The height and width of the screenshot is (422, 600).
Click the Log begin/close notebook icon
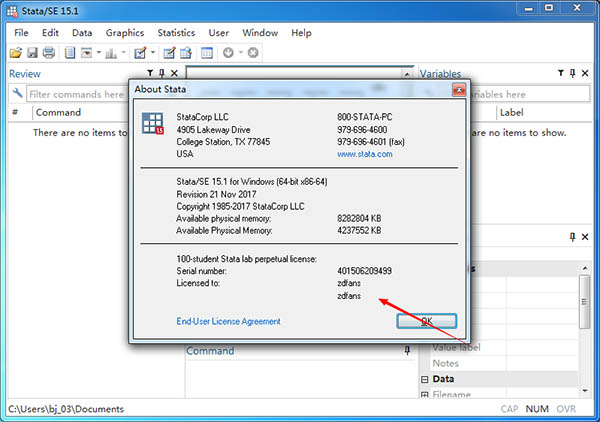(x=70, y=53)
